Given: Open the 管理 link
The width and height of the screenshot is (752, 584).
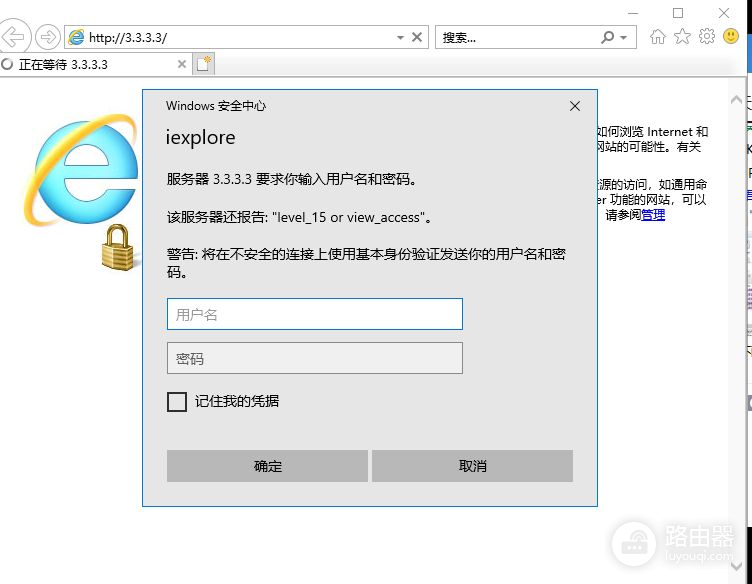Looking at the screenshot, I should pyautogui.click(x=653, y=214).
